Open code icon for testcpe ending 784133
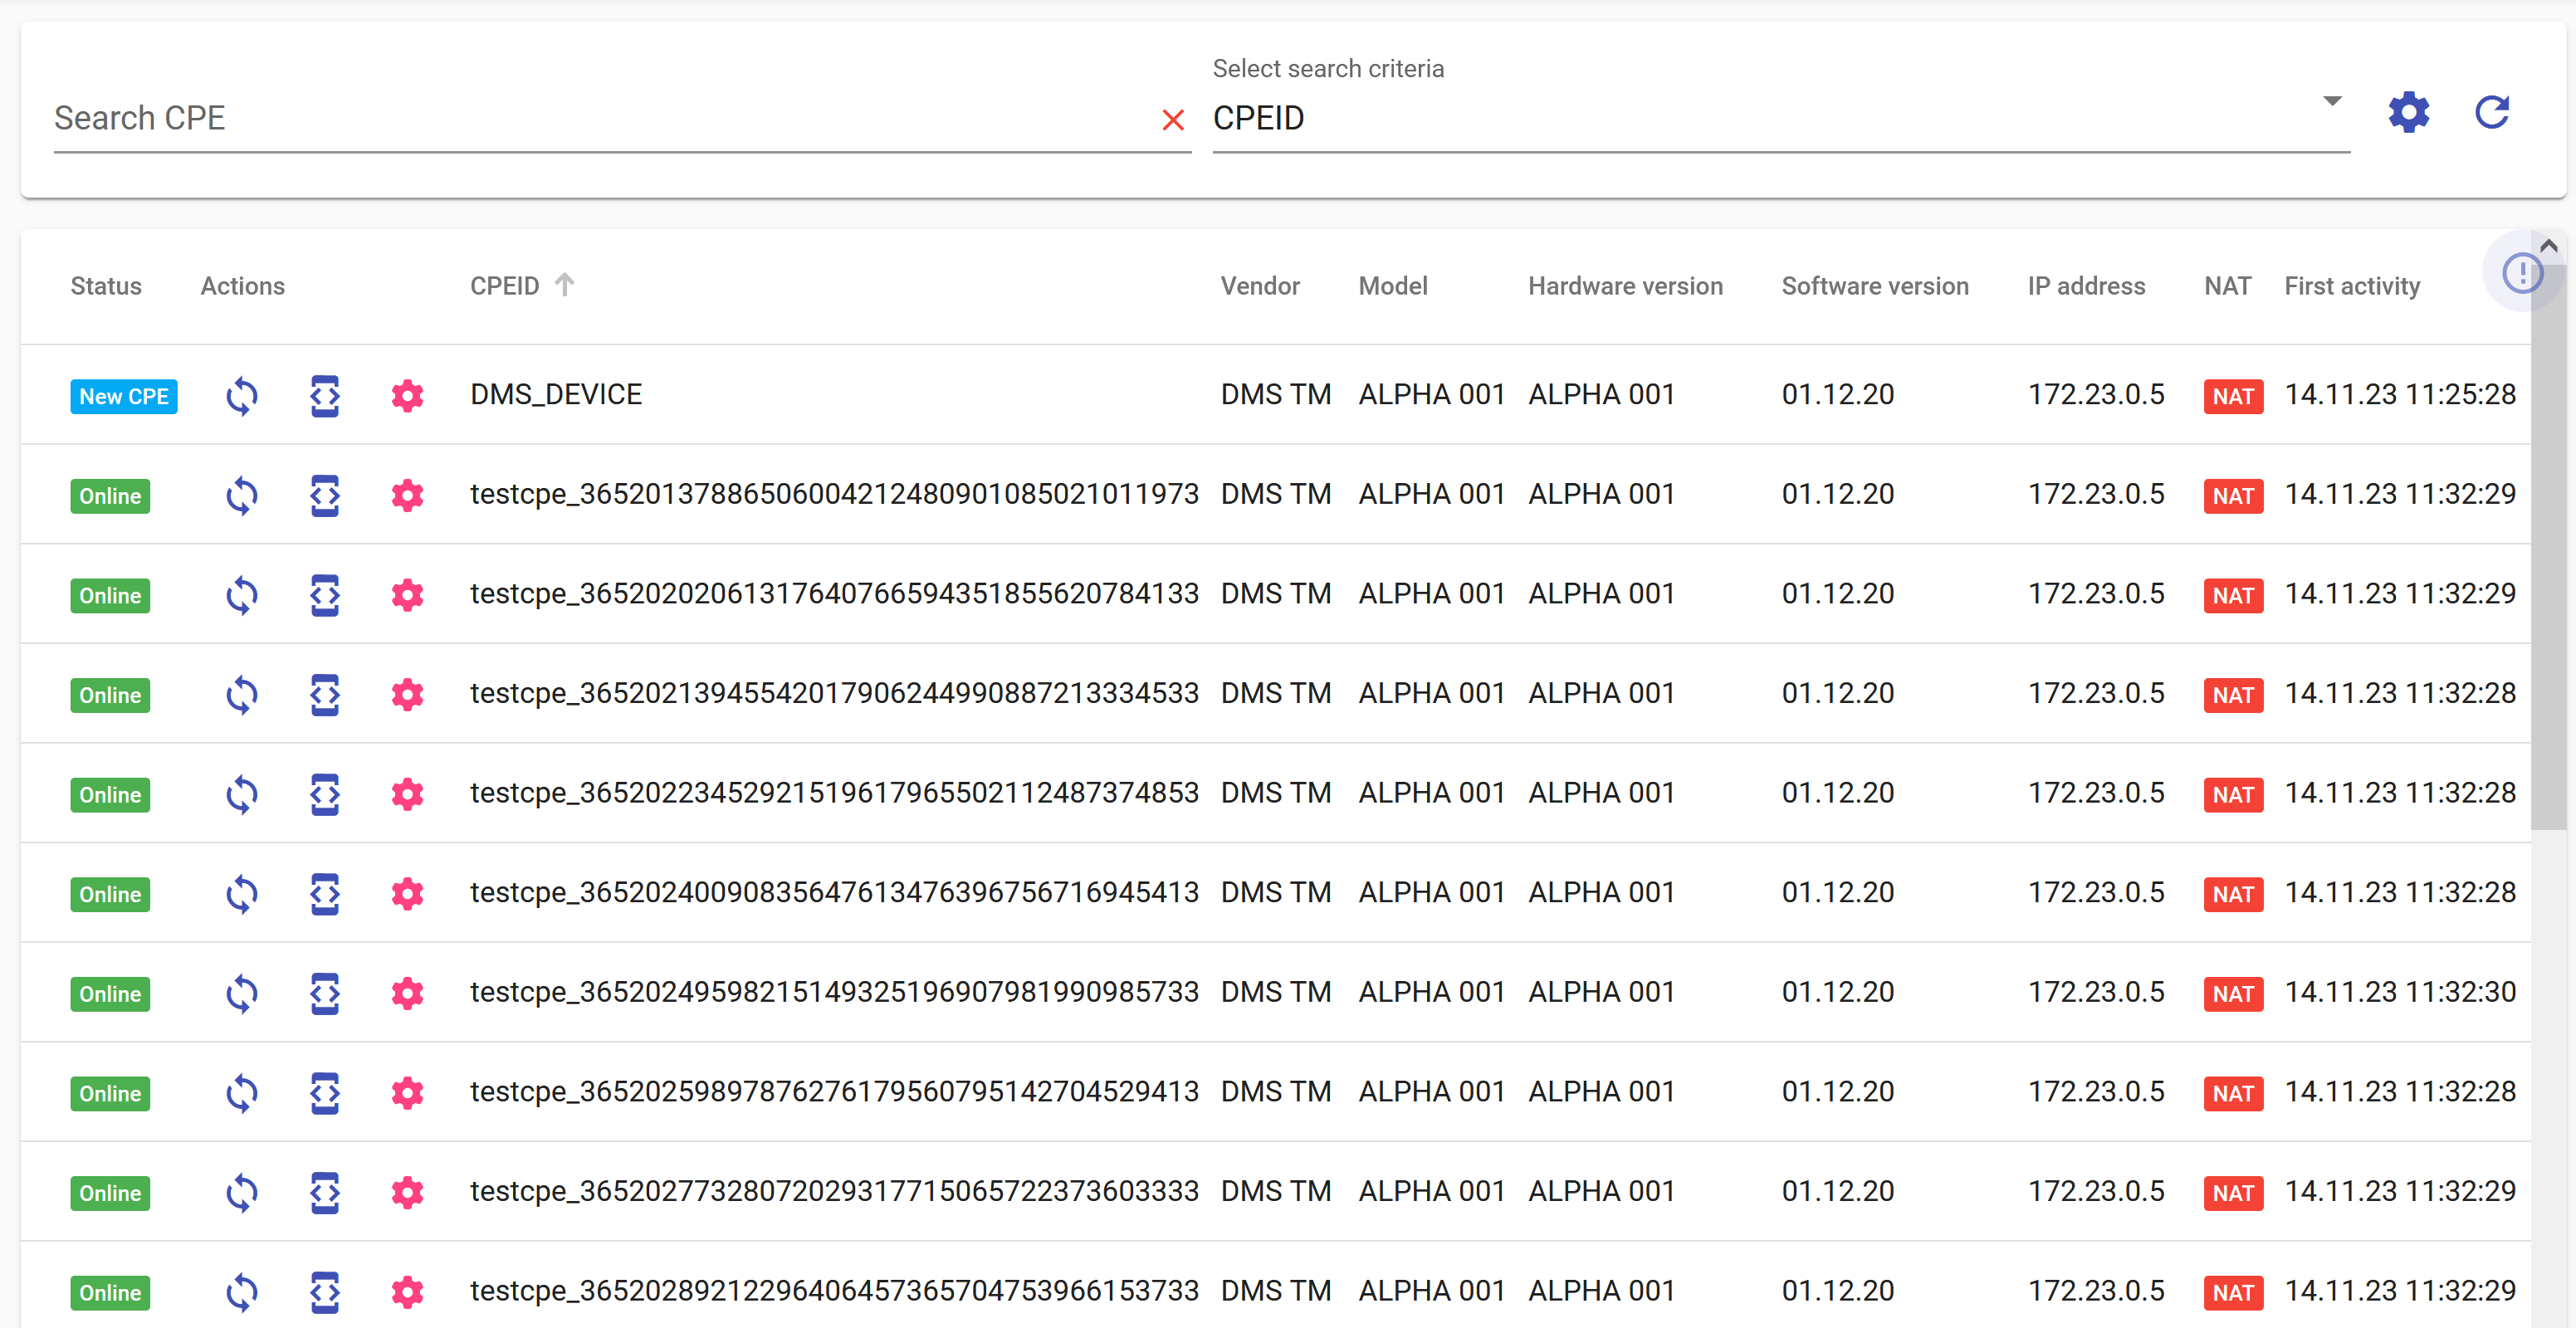This screenshot has height=1328, width=2576. pyautogui.click(x=325, y=596)
